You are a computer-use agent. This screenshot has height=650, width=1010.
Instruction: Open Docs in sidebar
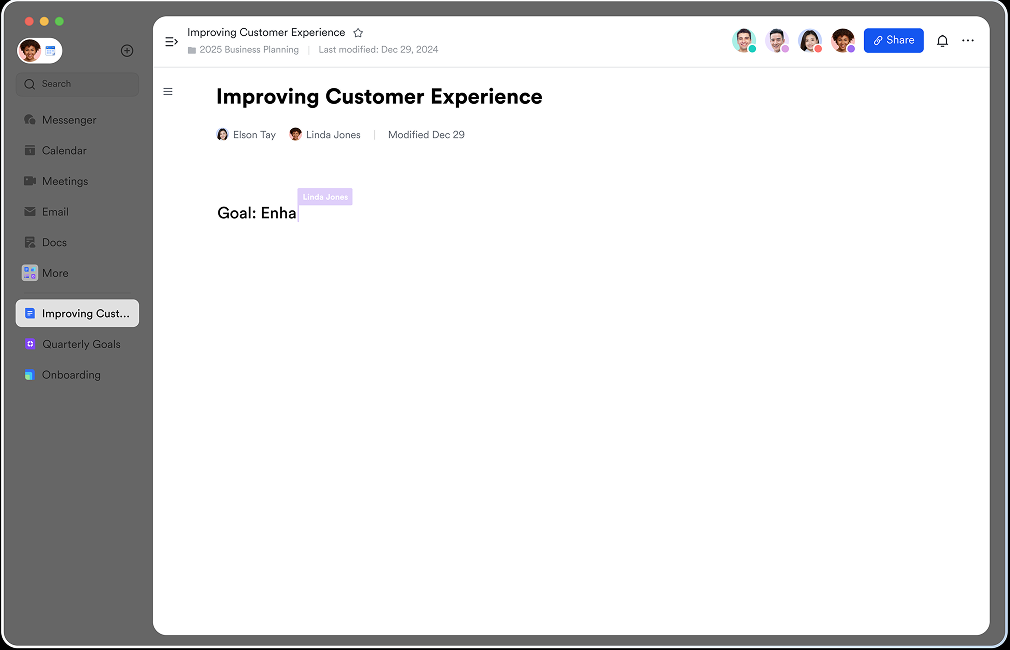(x=54, y=243)
